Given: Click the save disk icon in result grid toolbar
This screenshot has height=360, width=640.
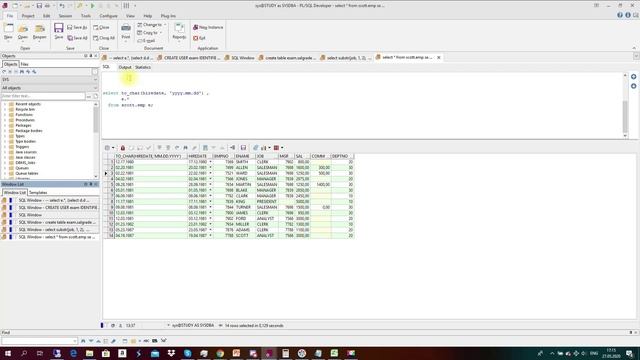Looking at the screenshot, I should click(243, 148).
